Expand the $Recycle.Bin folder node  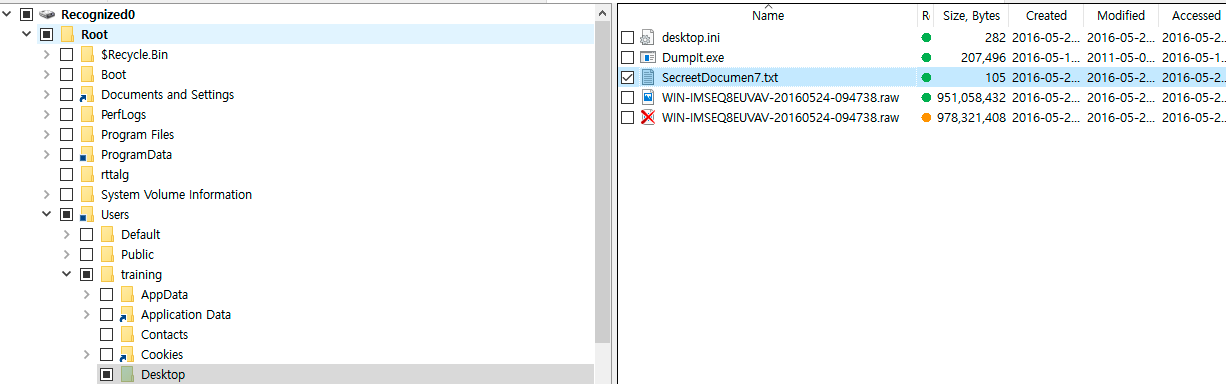click(x=47, y=55)
